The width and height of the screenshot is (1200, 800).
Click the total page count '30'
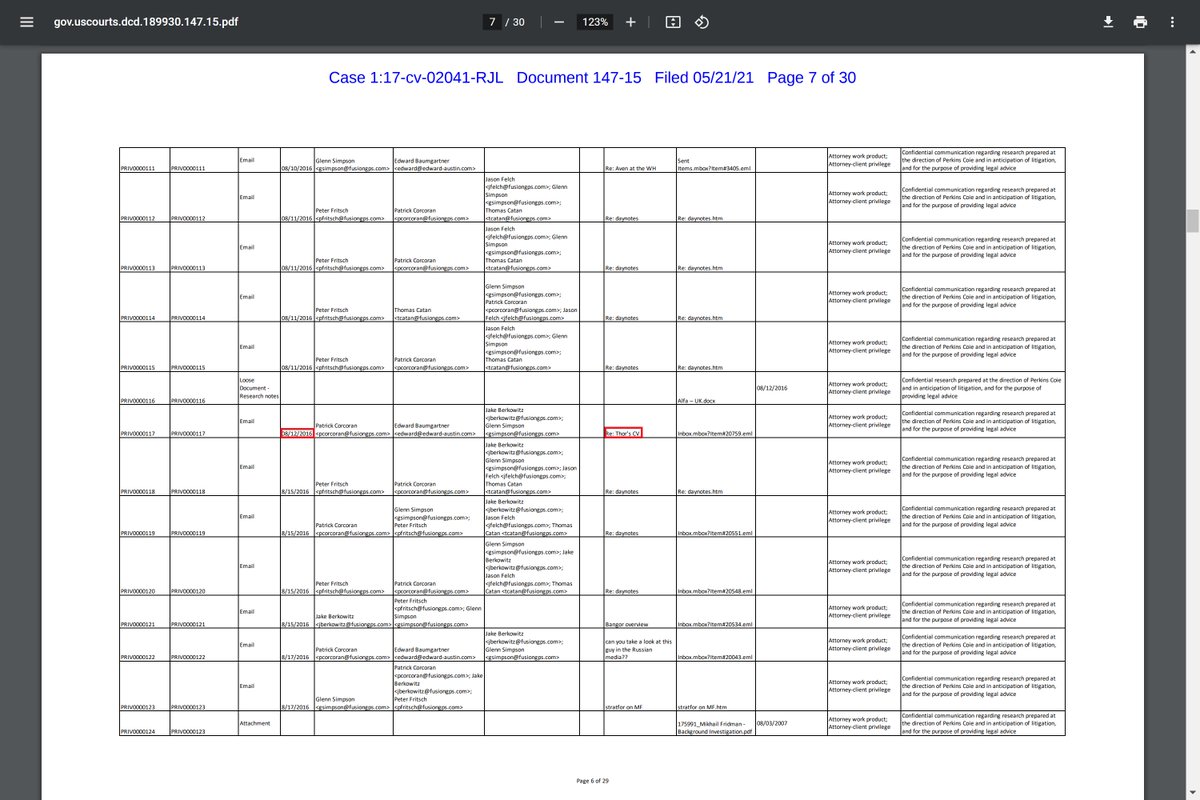click(x=519, y=22)
